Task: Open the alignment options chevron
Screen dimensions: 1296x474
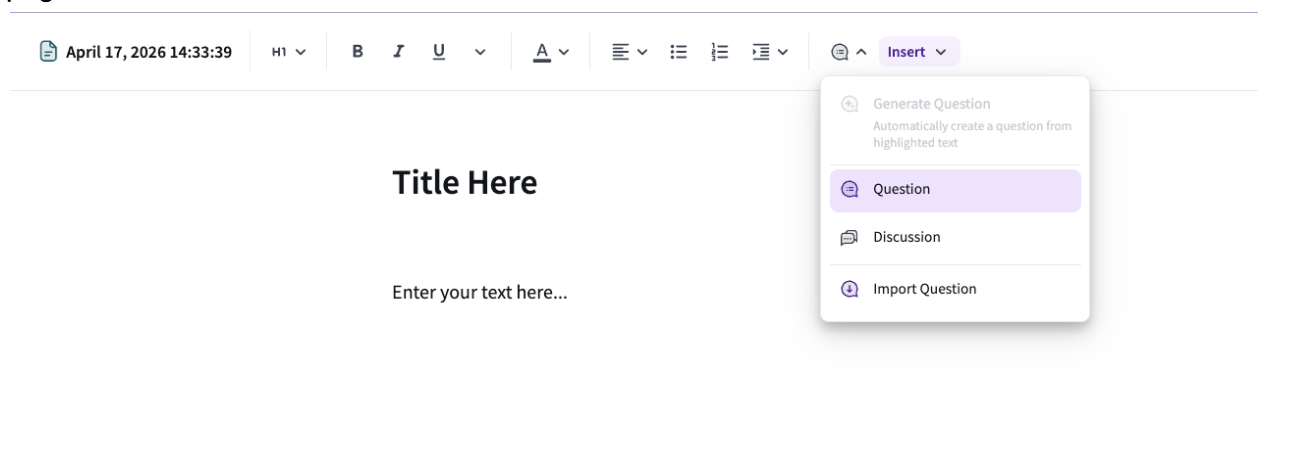Action: [x=642, y=52]
